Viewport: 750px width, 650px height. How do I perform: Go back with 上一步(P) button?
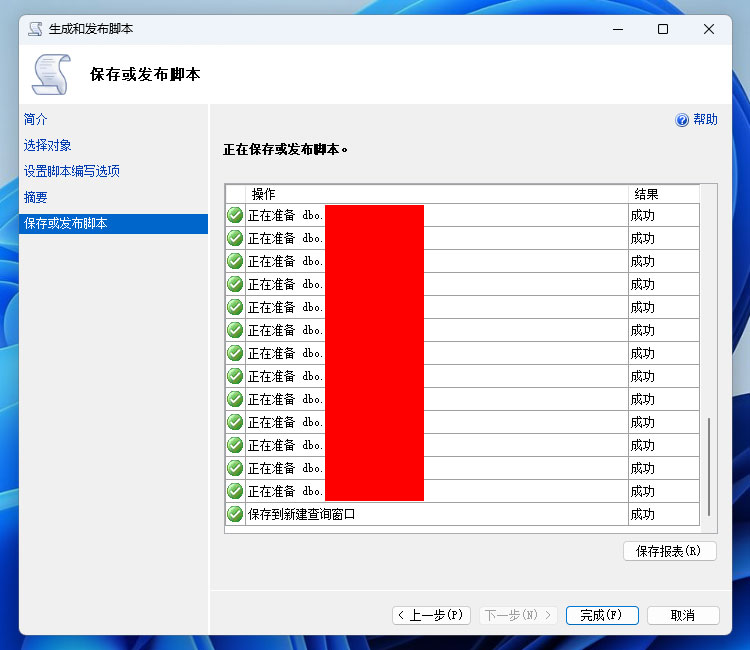[431, 615]
